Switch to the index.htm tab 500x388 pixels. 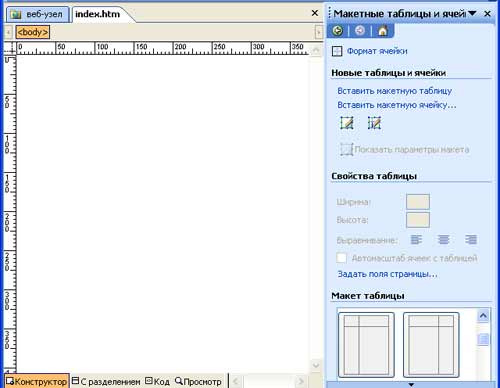[97, 14]
